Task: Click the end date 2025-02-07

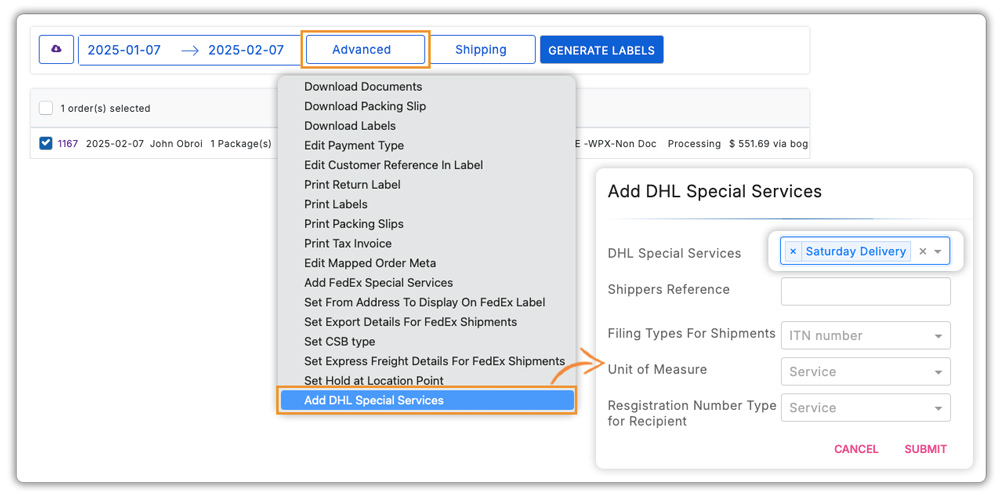Action: [246, 50]
